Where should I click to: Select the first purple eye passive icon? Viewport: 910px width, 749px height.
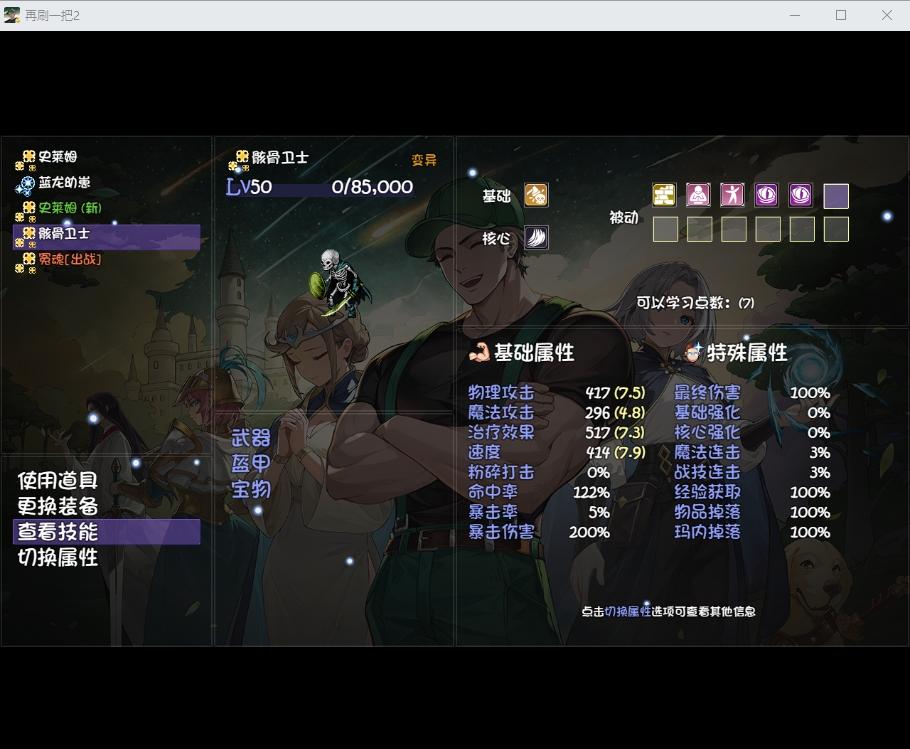[767, 196]
